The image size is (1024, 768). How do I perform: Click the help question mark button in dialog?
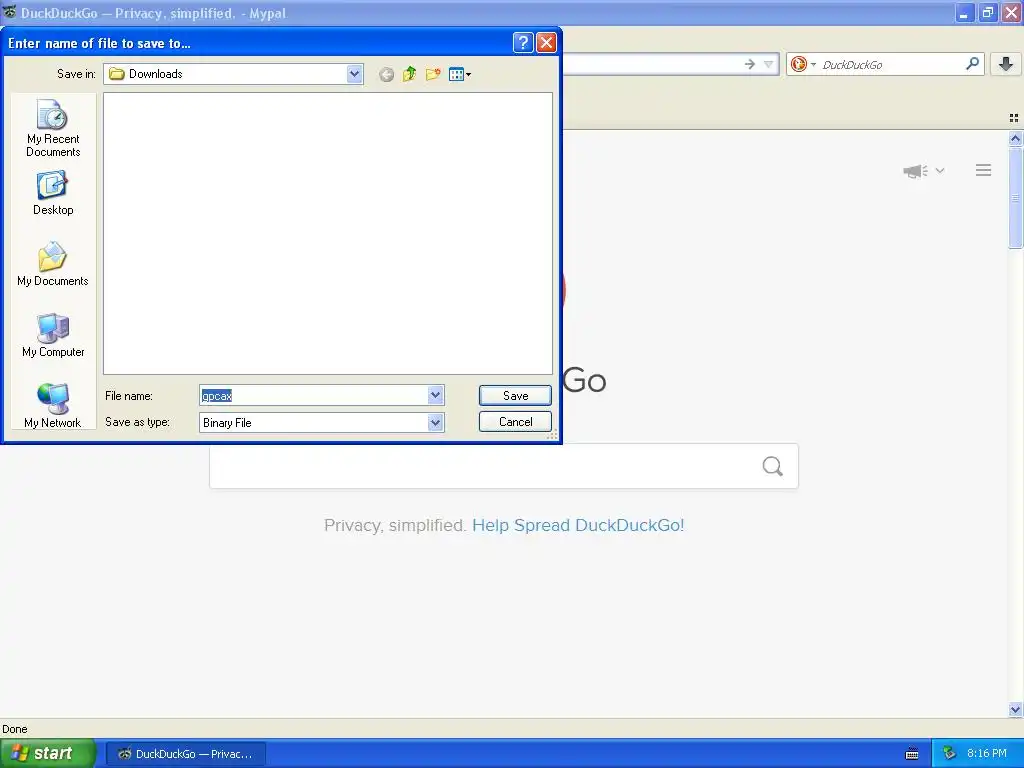tap(522, 43)
